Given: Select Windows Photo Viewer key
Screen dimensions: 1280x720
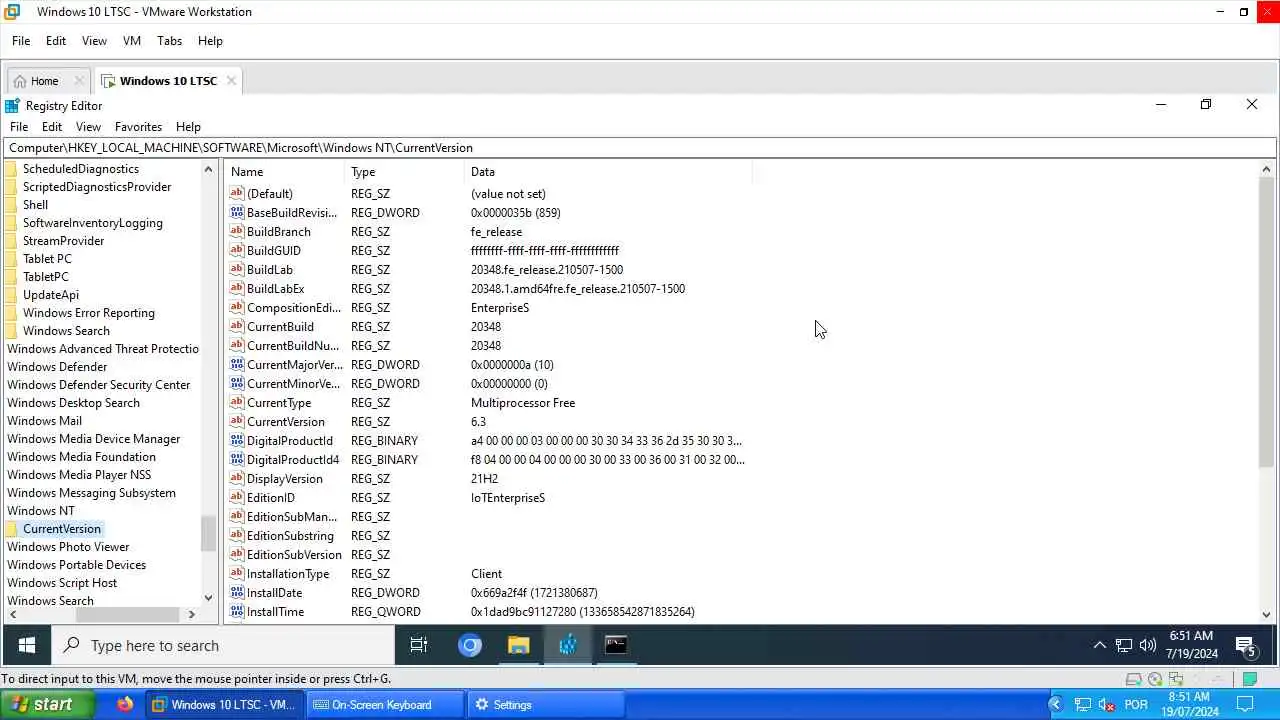Looking at the screenshot, I should (68, 547).
